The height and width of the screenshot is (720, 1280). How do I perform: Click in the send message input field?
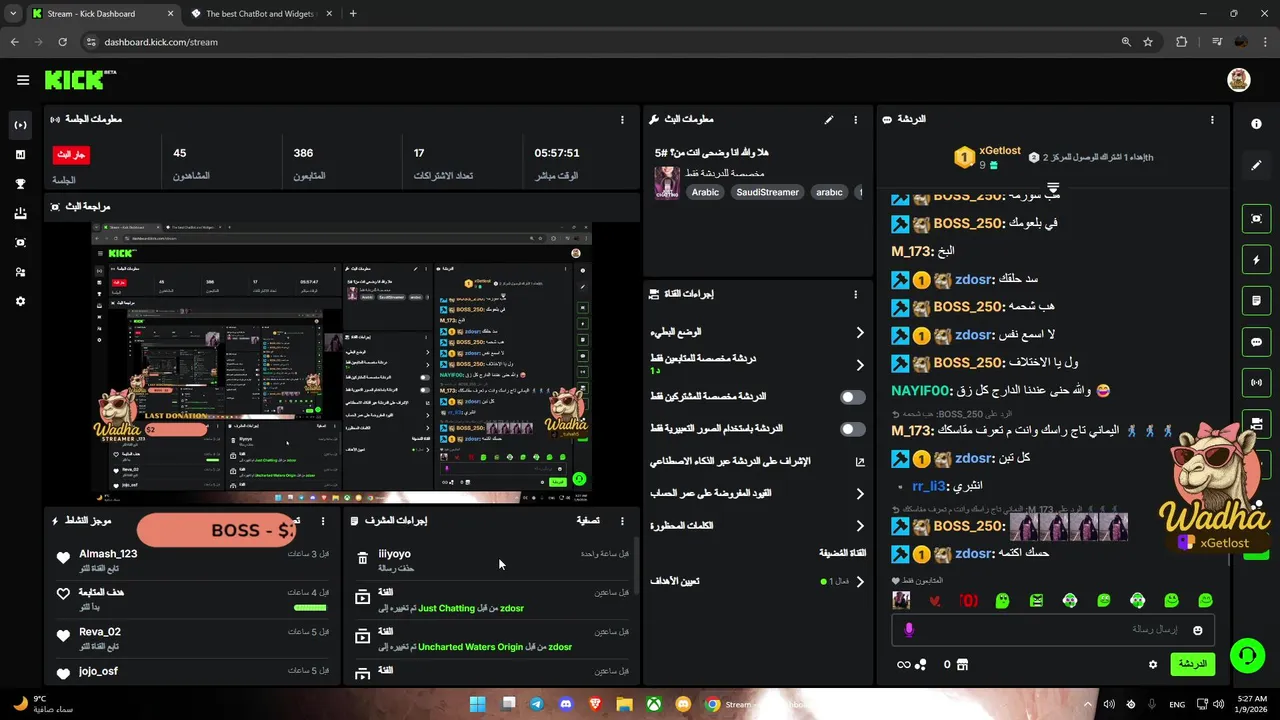(x=1053, y=630)
